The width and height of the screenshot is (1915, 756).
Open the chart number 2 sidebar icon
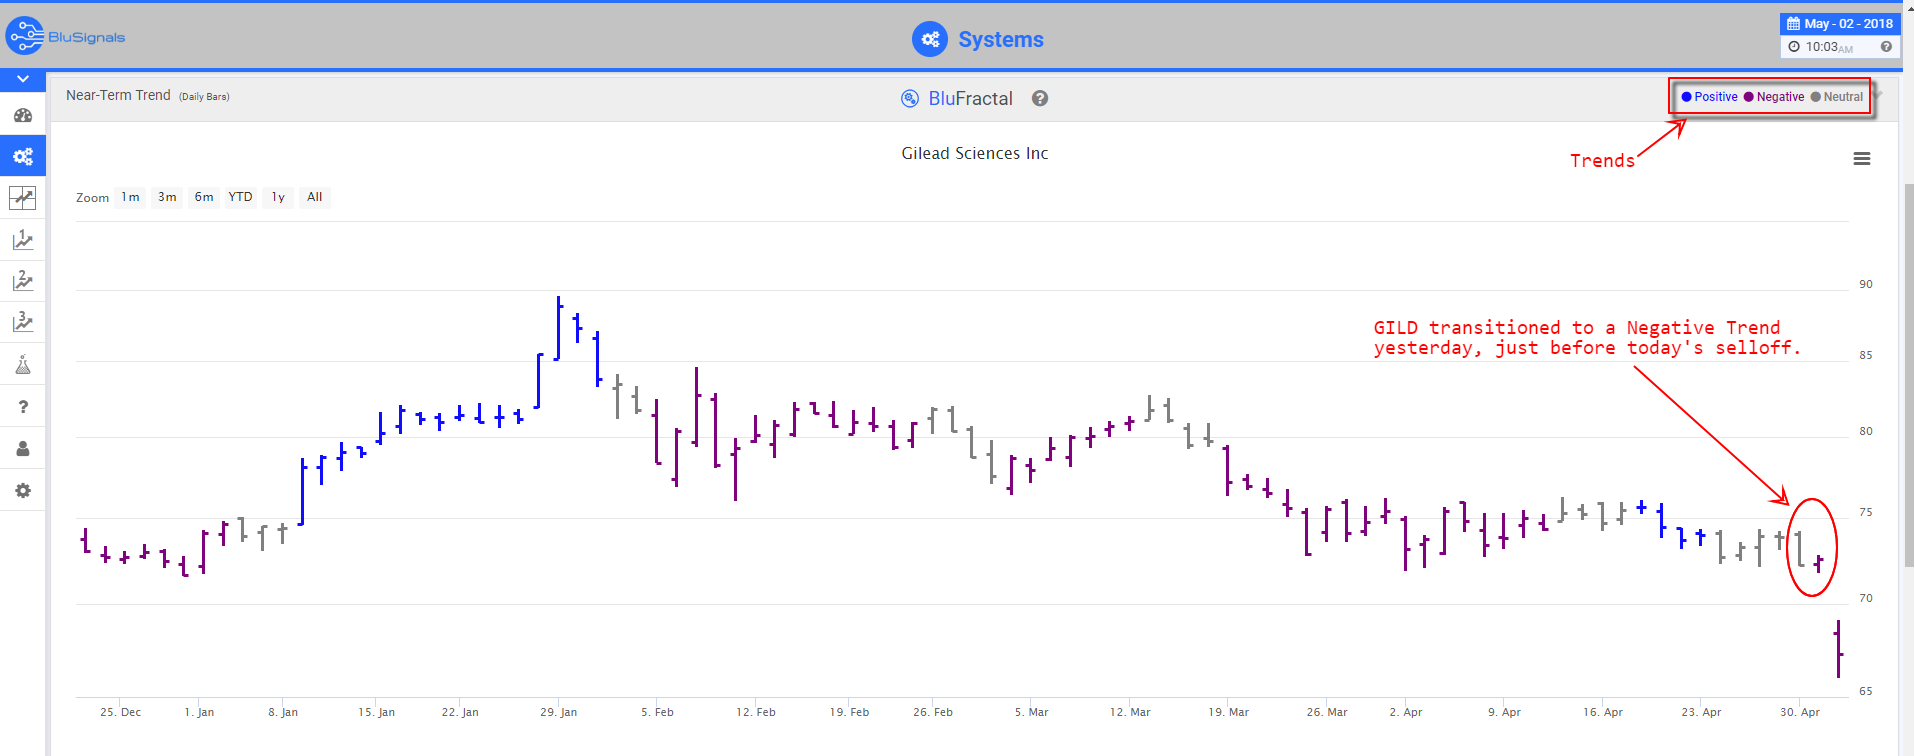point(23,281)
